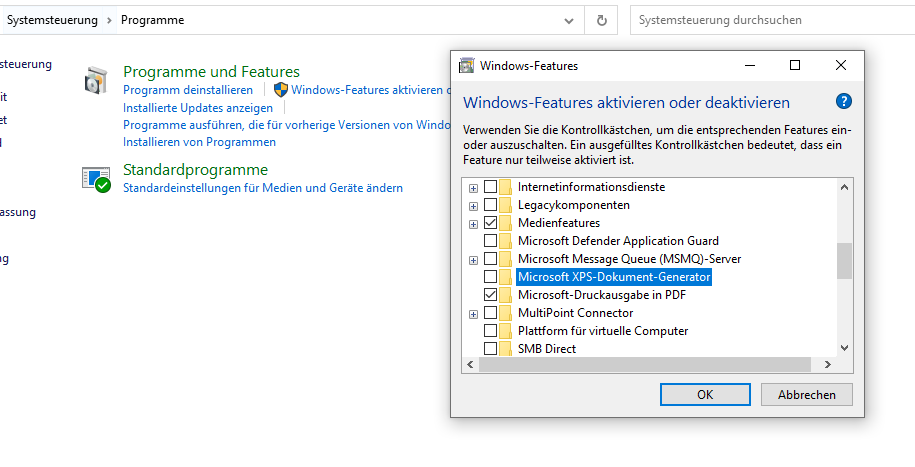Screen dimensions: 915x467
Task: Select the Microsoft XPS-Dokument-Generator row label
Action: [x=614, y=277]
